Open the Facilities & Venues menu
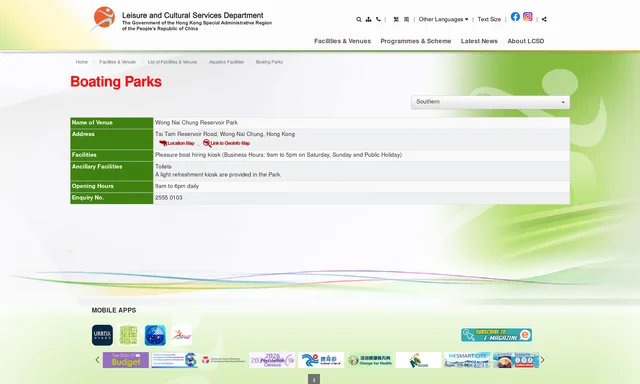 click(x=342, y=41)
